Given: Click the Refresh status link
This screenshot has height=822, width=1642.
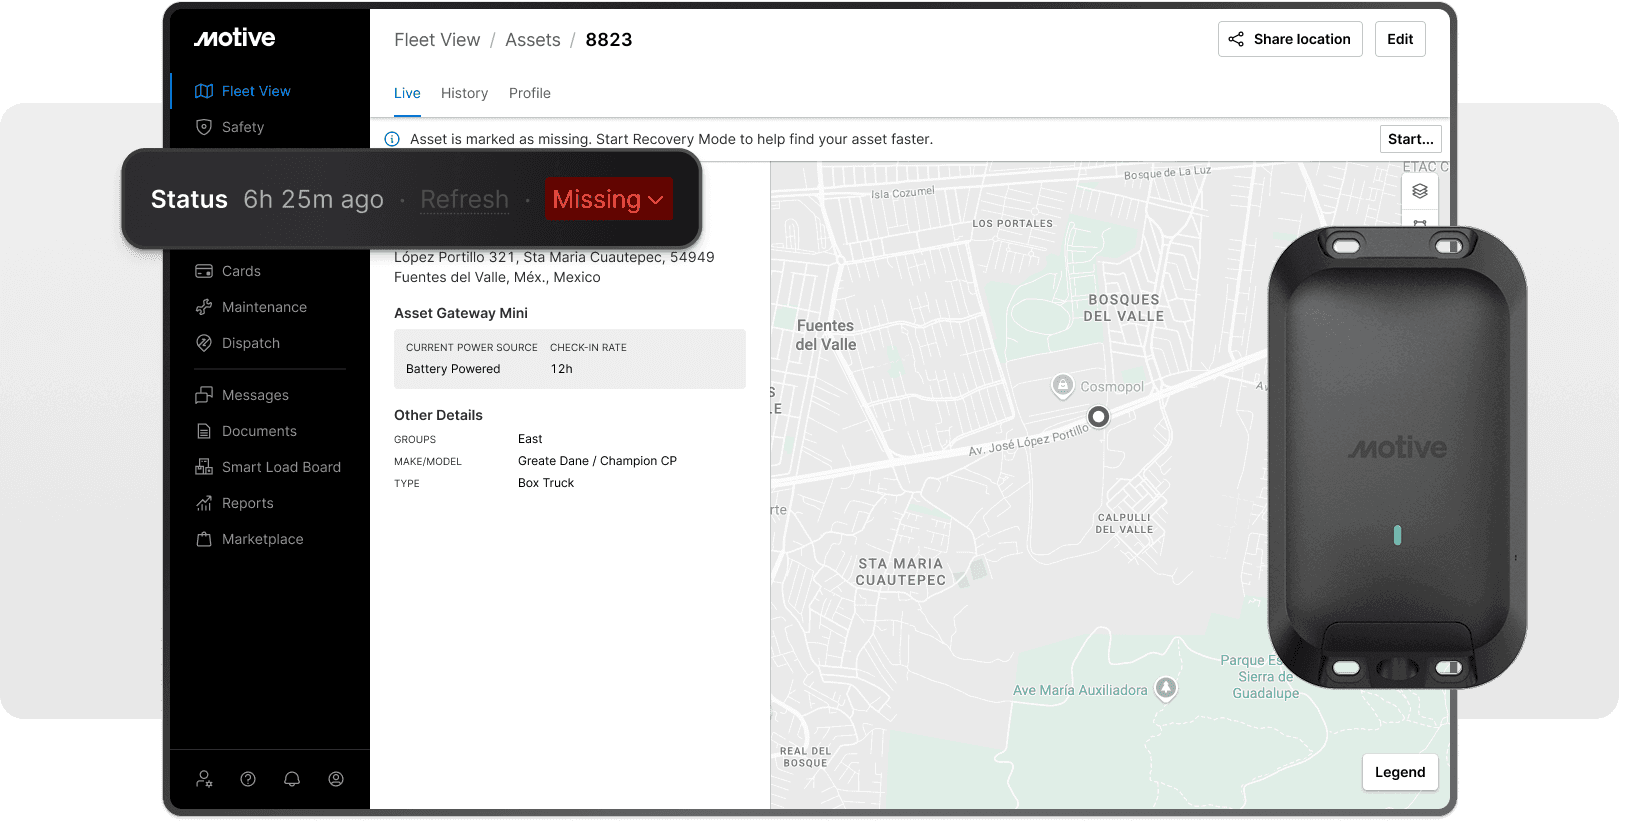Looking at the screenshot, I should (x=464, y=199).
